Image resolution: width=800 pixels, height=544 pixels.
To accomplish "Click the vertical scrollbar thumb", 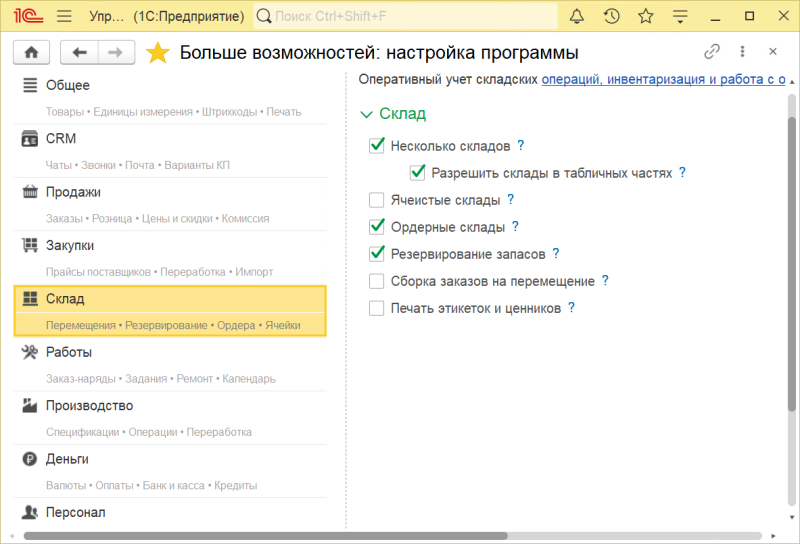I will [792, 263].
